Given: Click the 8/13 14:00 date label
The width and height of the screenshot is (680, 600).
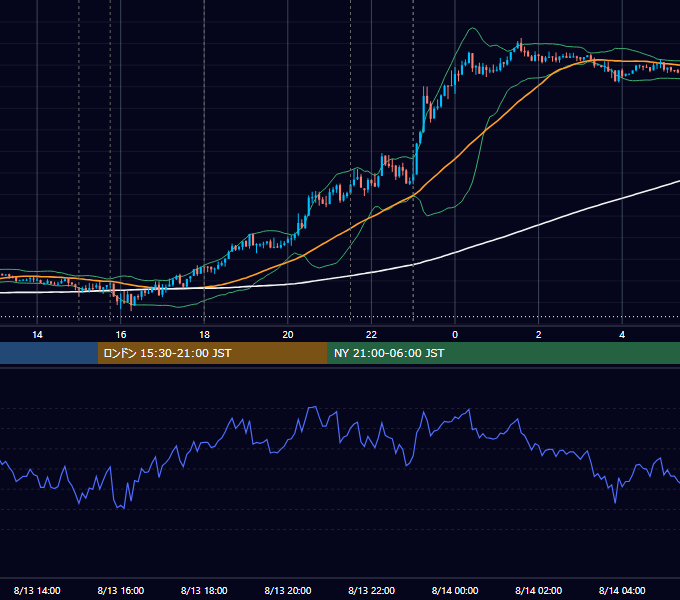Looking at the screenshot, I should 37,590.
